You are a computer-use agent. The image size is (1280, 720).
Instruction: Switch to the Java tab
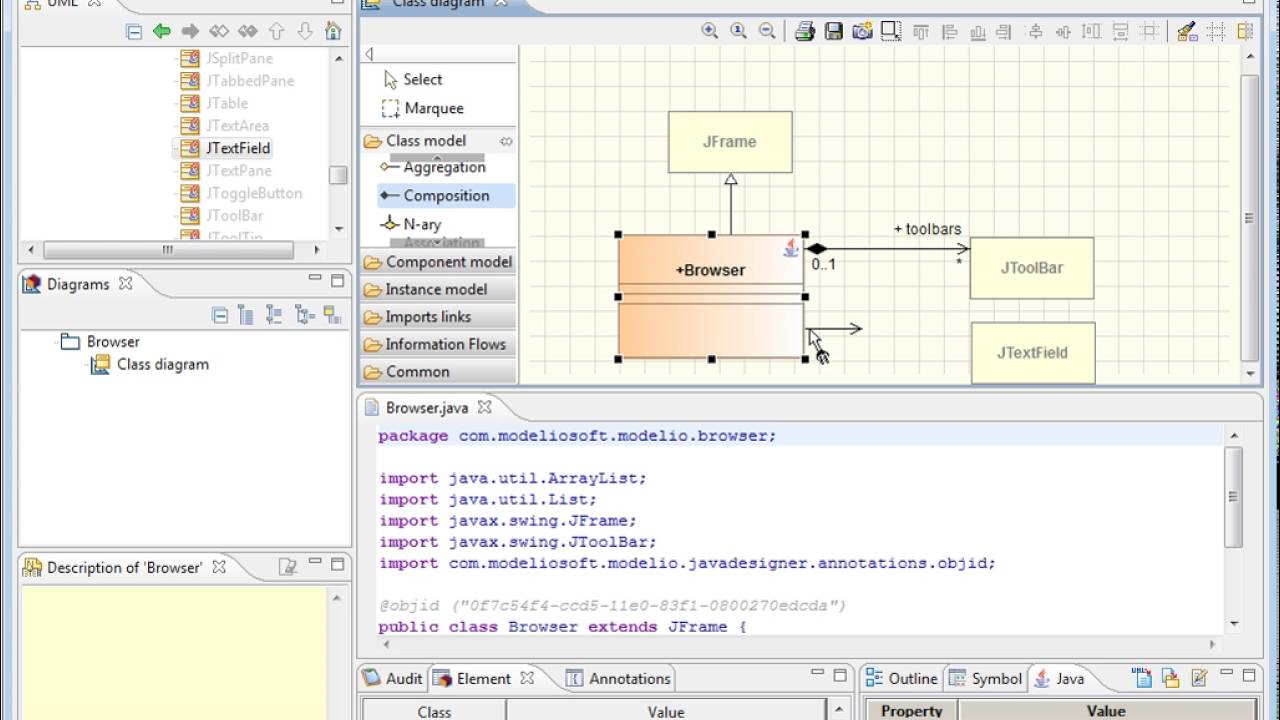tap(1059, 678)
